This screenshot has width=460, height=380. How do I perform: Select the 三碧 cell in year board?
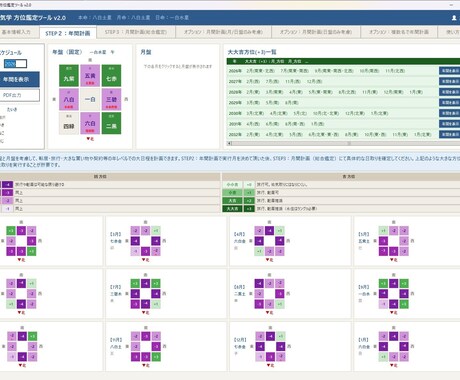point(111,99)
